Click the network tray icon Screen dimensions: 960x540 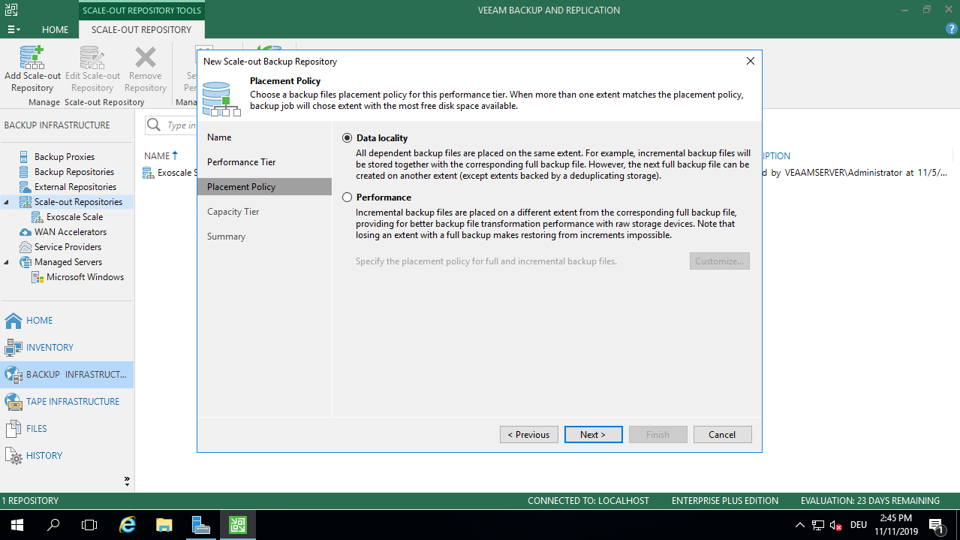(818, 525)
